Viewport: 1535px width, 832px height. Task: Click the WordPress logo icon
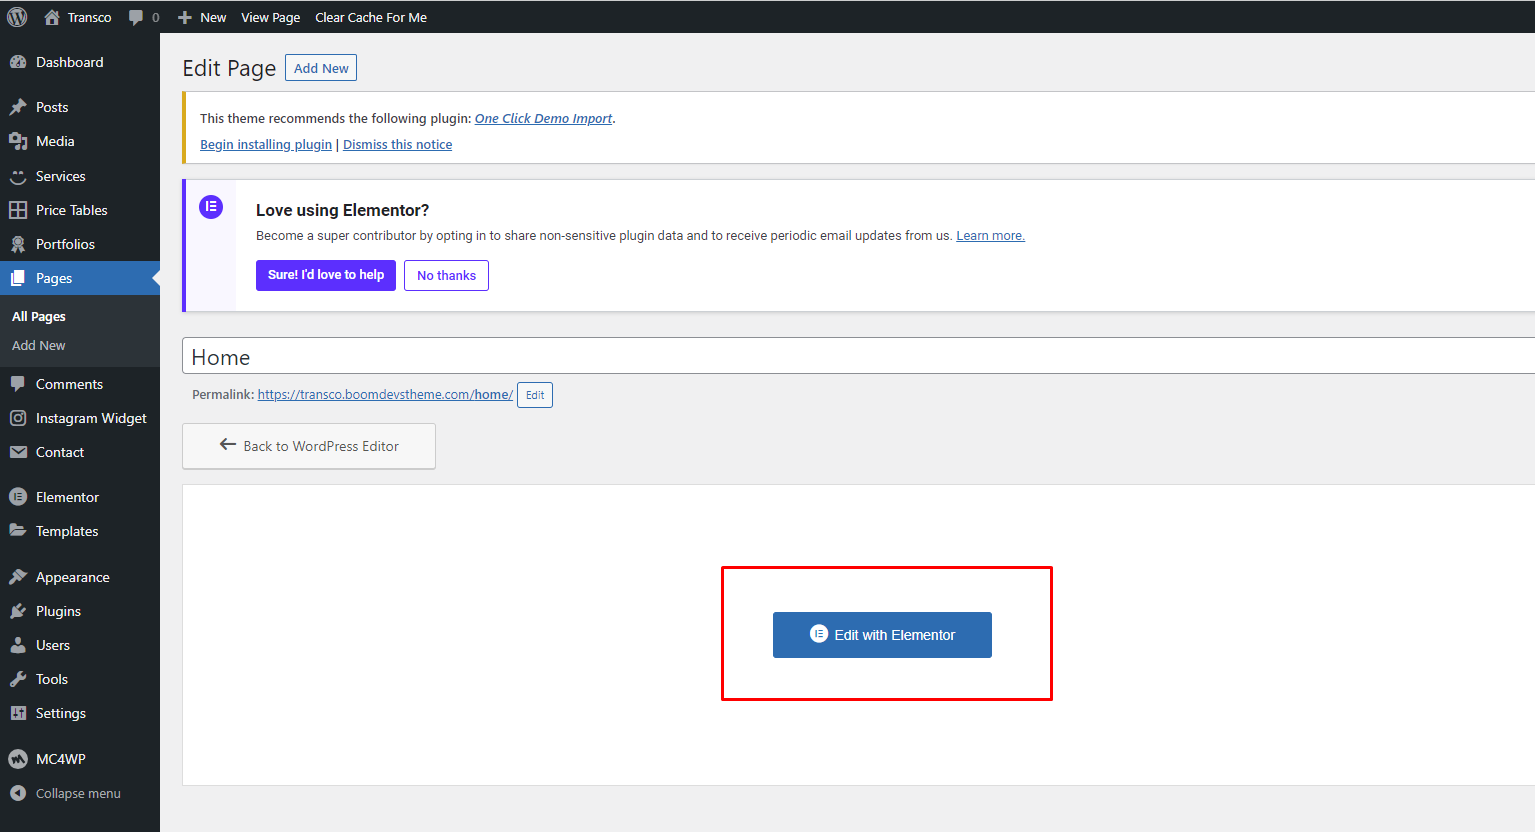(17, 17)
